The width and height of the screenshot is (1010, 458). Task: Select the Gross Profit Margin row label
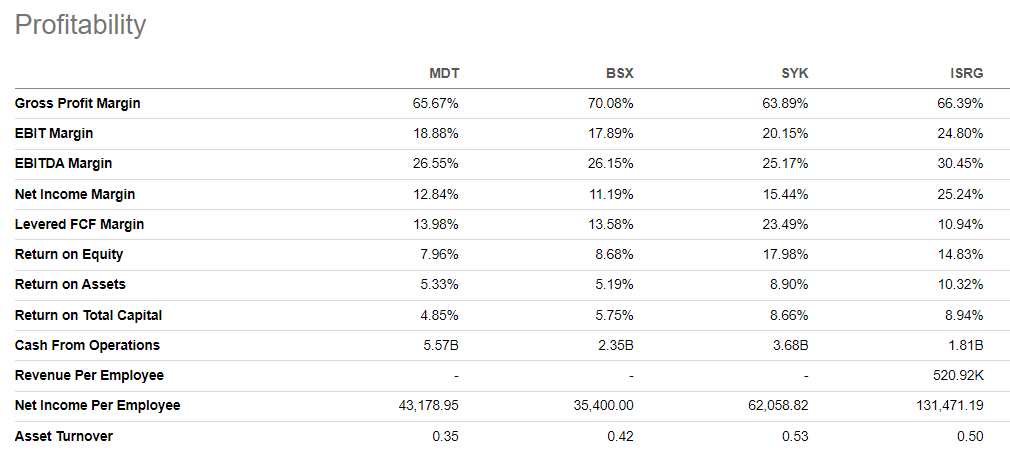(77, 103)
